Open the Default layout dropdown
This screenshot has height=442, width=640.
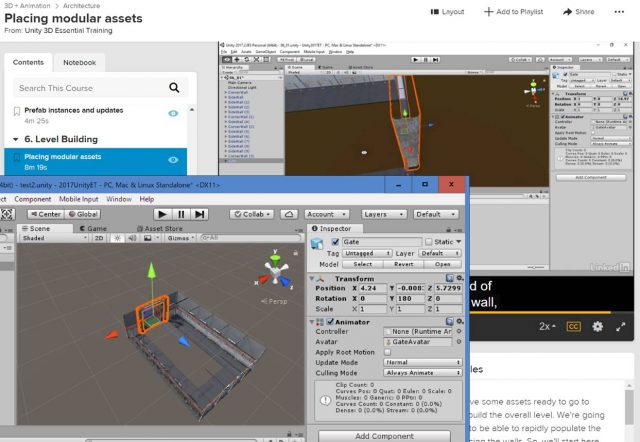(436, 214)
